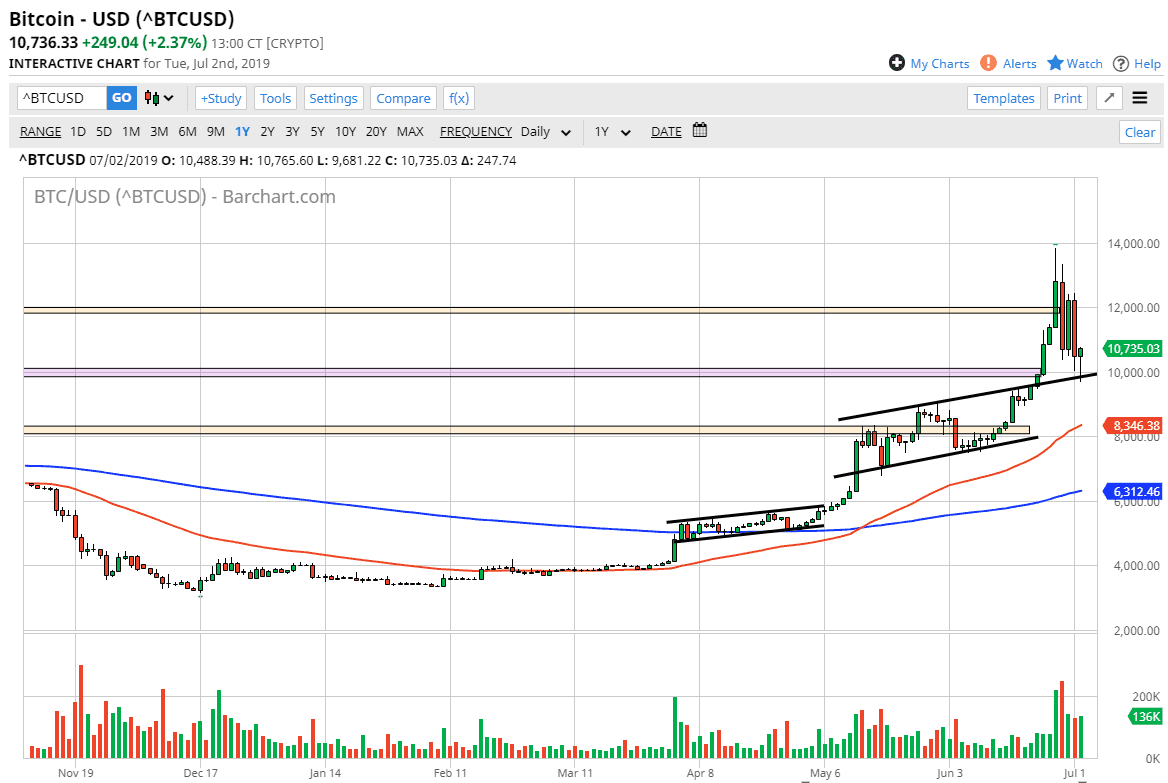
Task: Select the MAX range option
Action: [x=410, y=131]
